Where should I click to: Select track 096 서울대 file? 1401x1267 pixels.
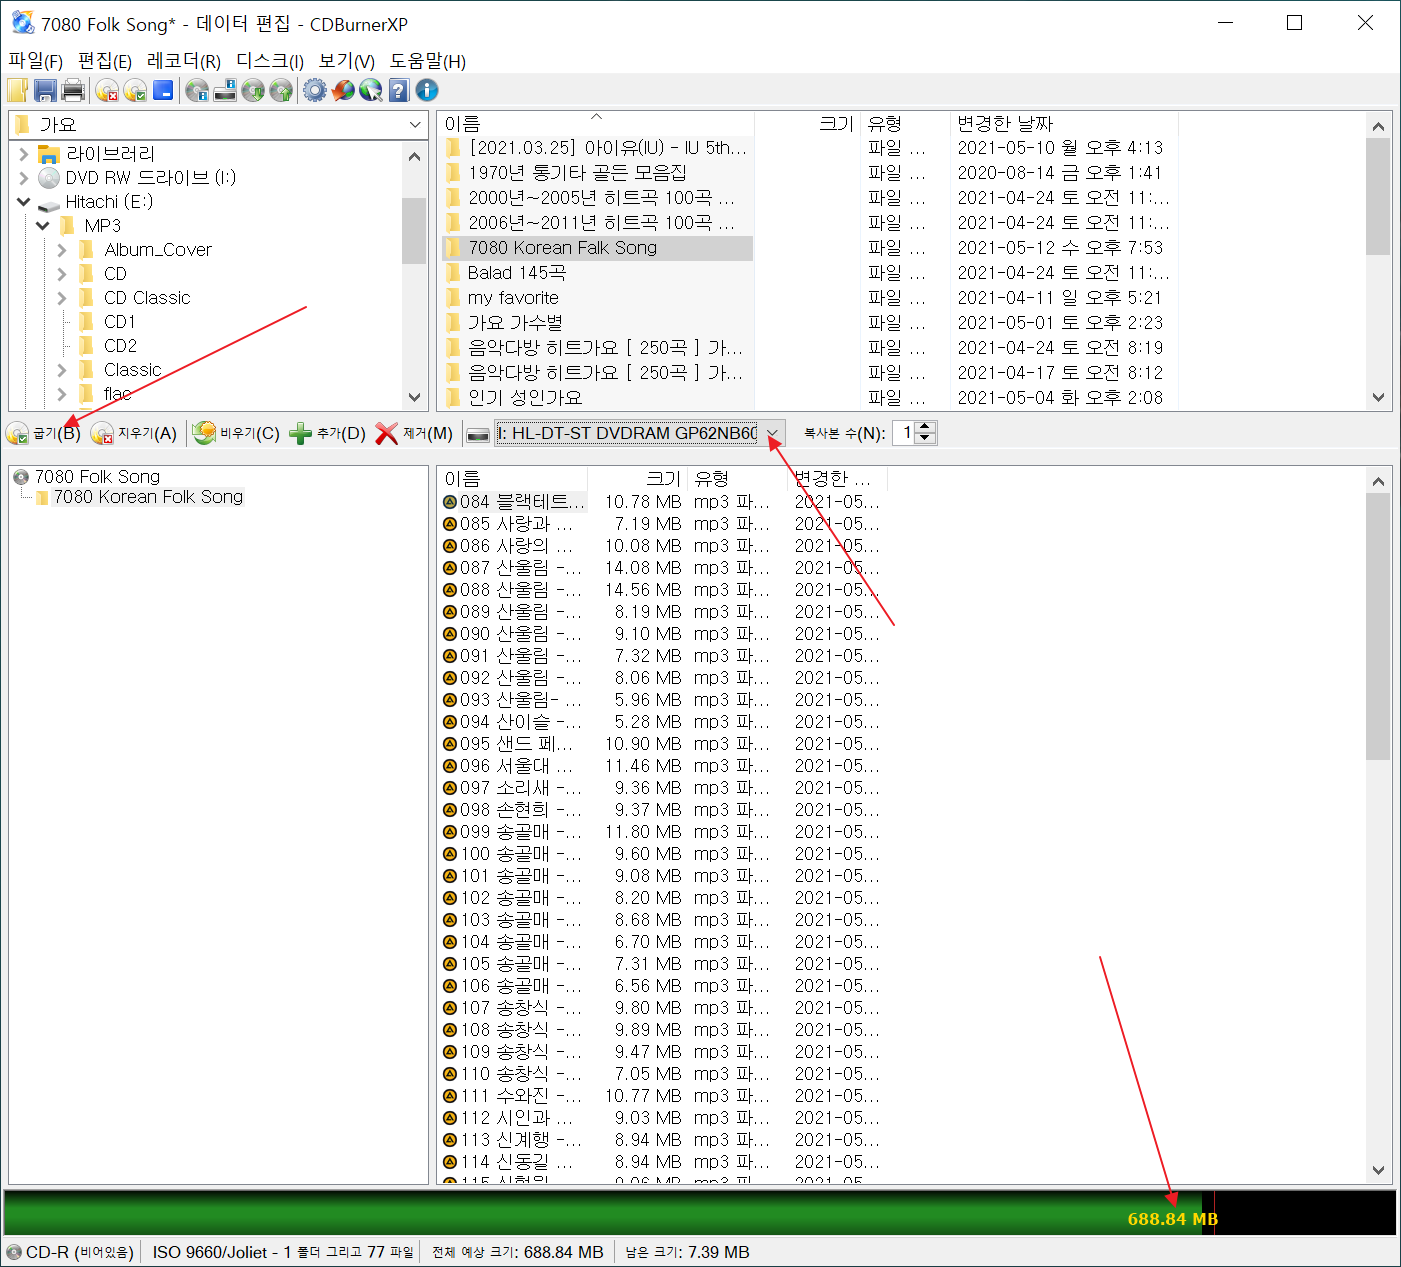pyautogui.click(x=516, y=766)
